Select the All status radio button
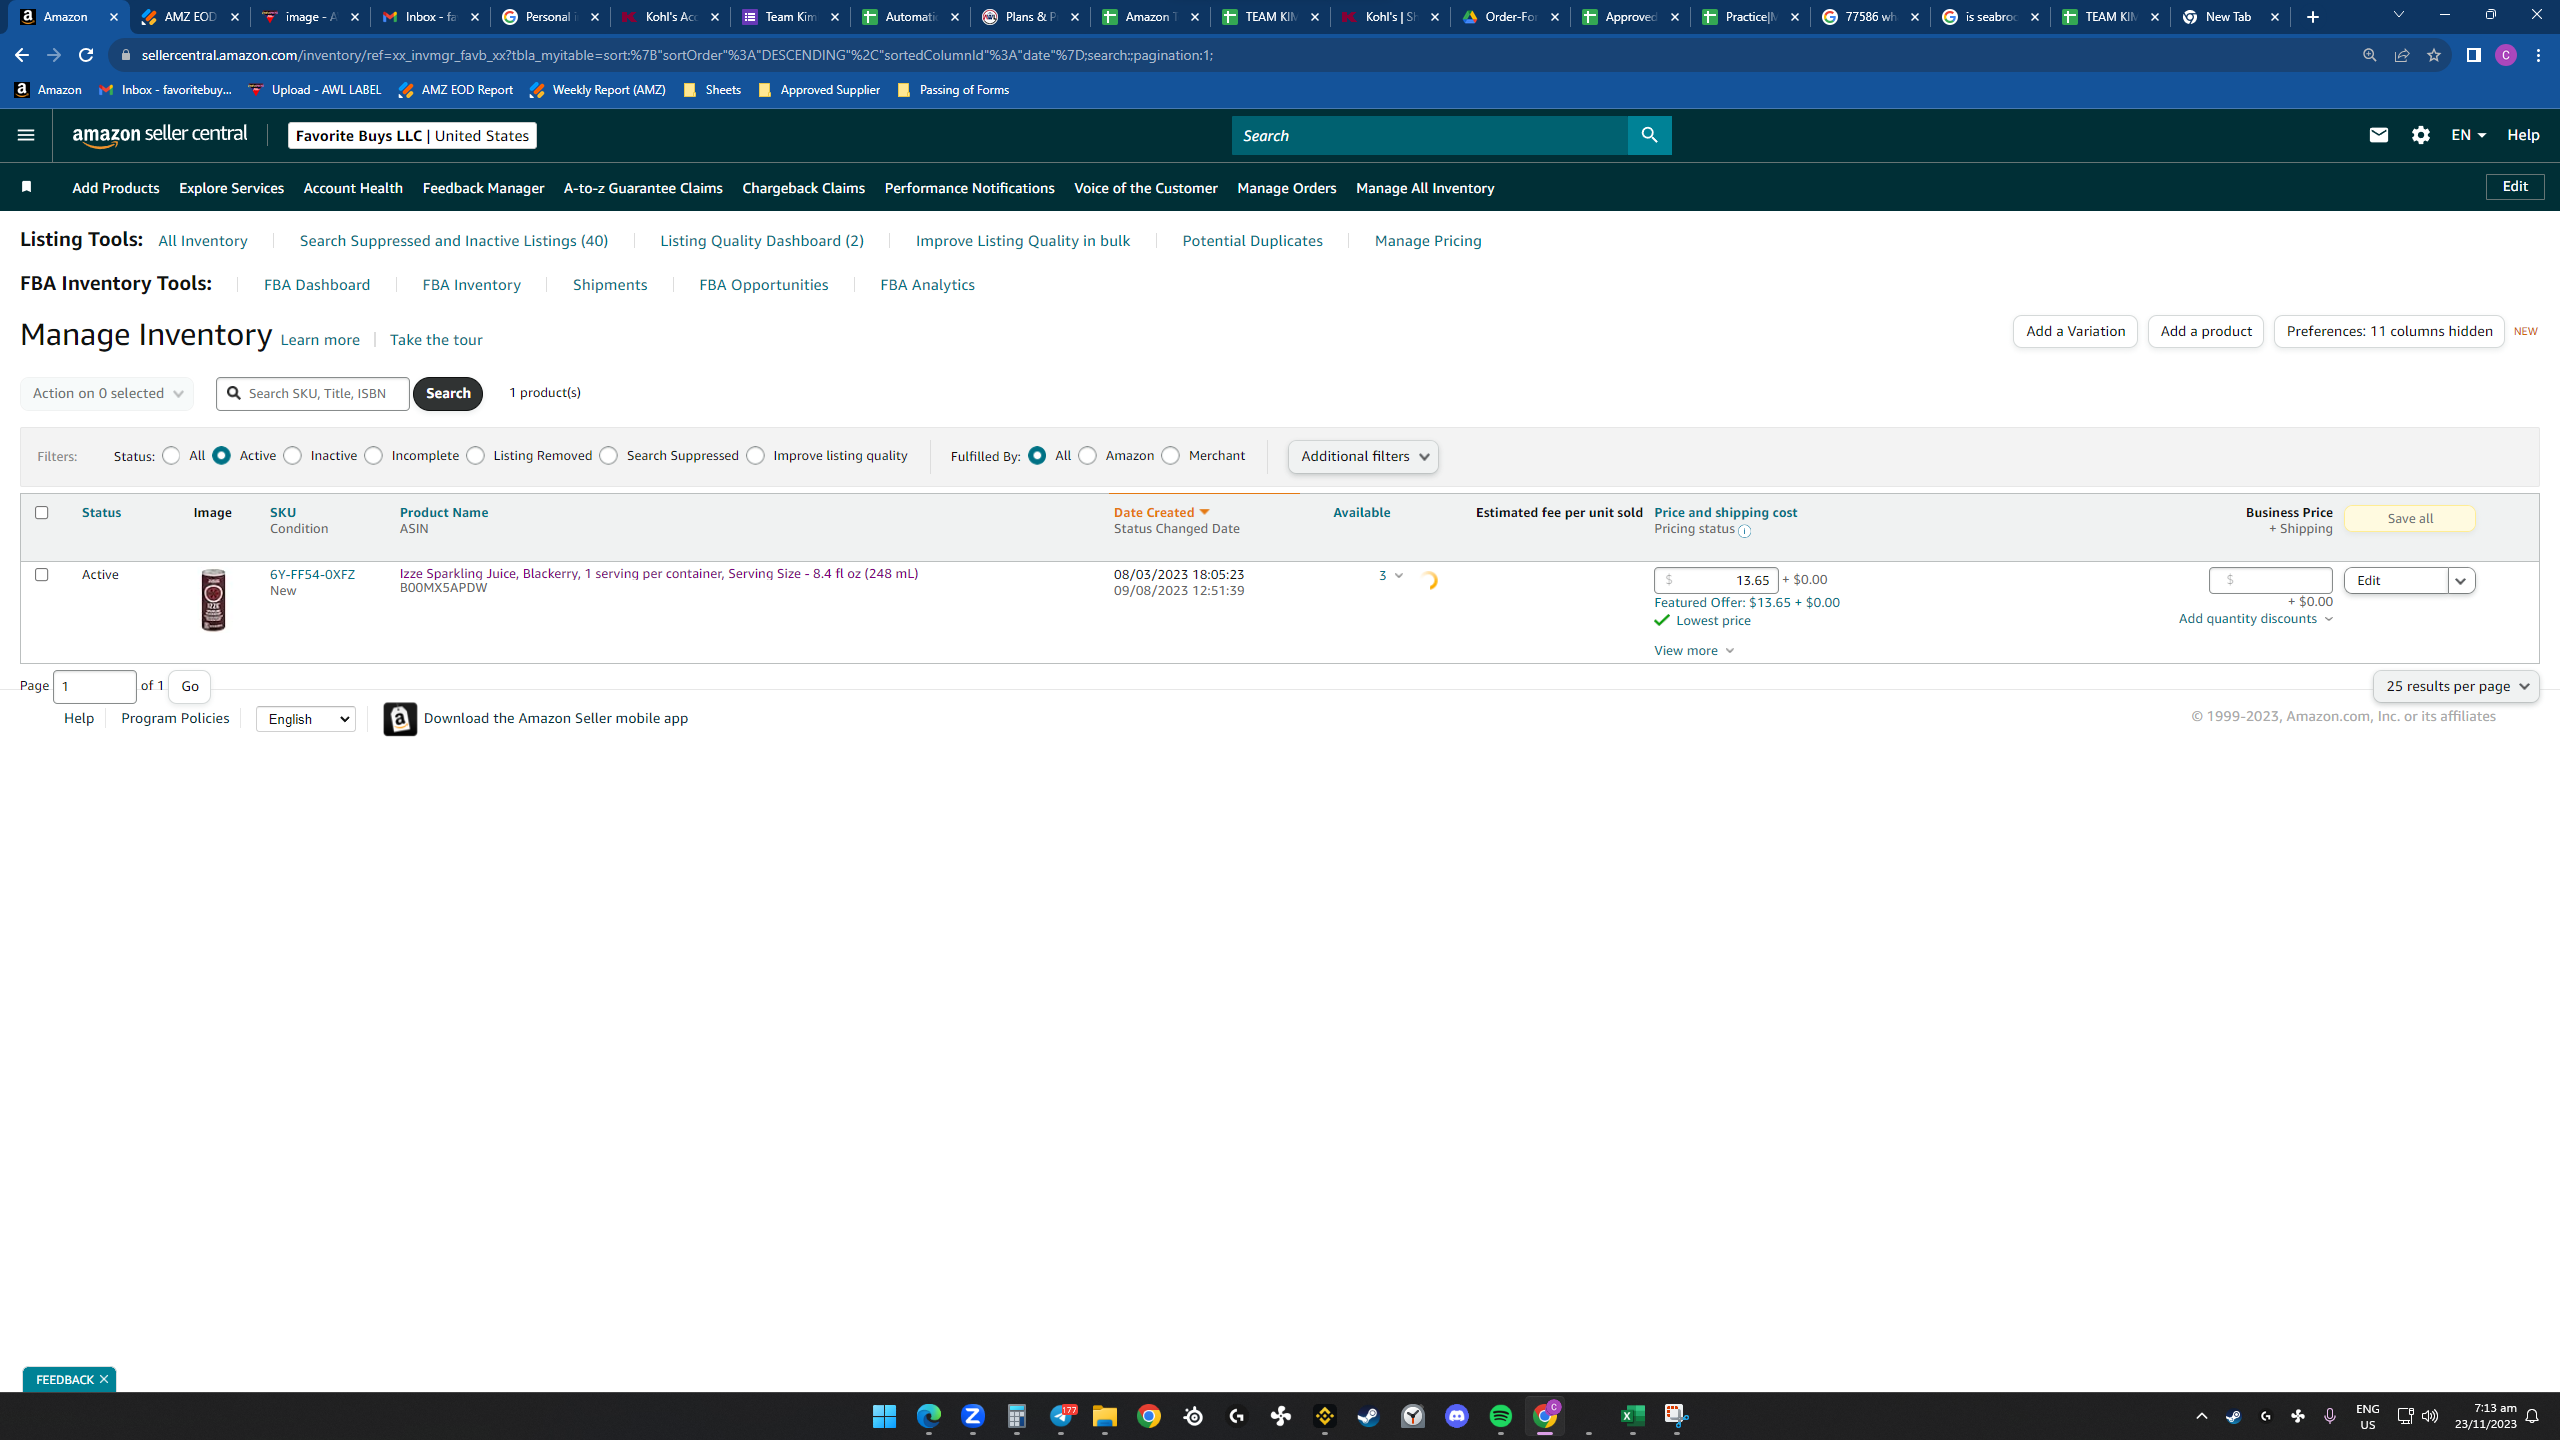The image size is (2560, 1440). click(171, 456)
